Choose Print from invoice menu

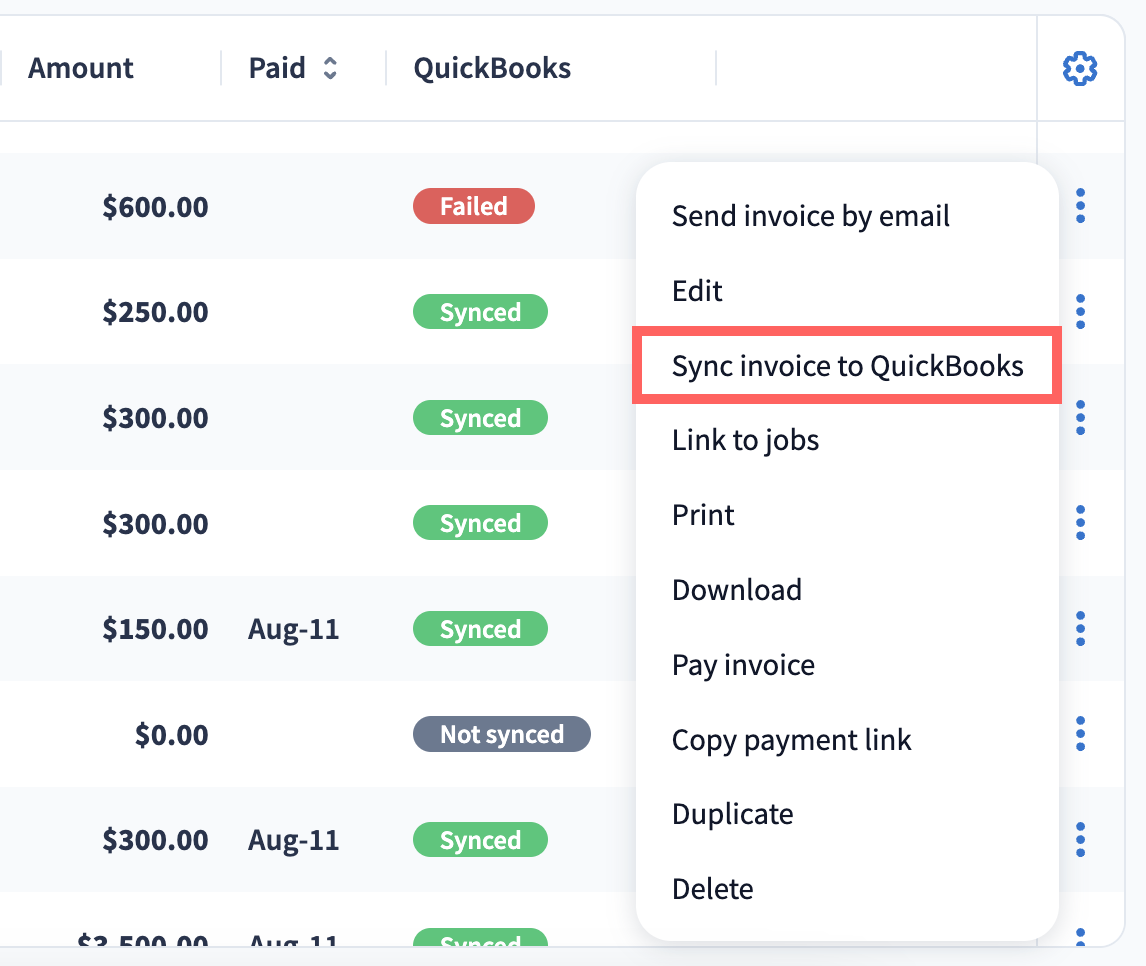703,515
